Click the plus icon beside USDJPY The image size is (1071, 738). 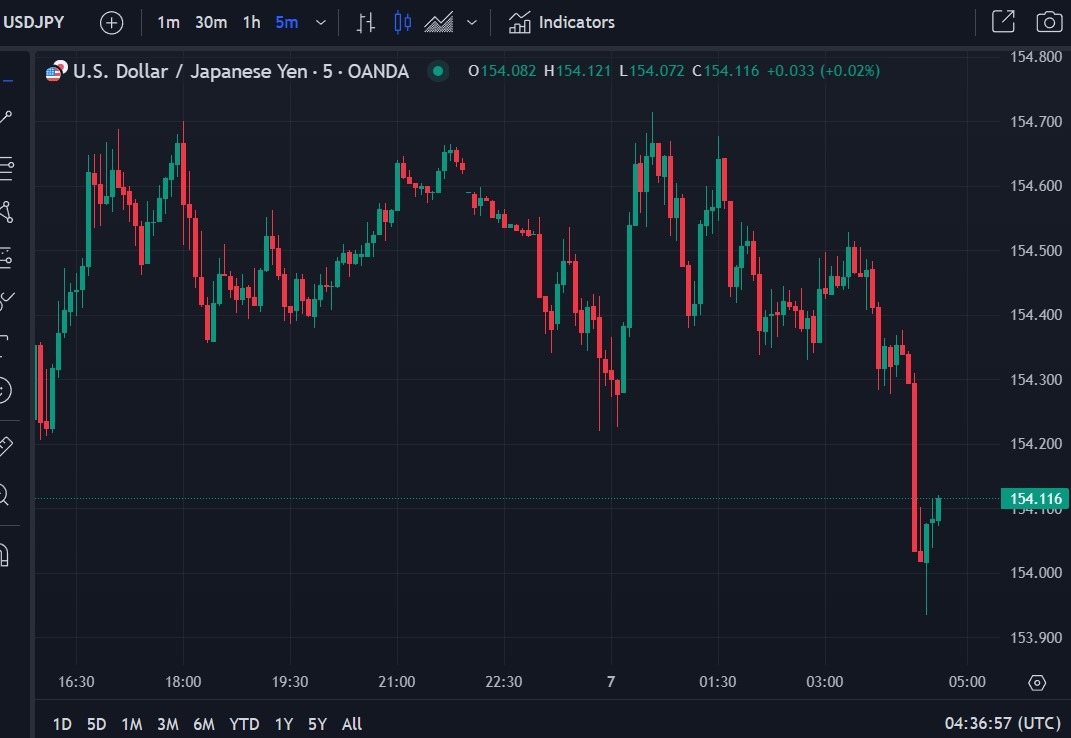point(111,22)
